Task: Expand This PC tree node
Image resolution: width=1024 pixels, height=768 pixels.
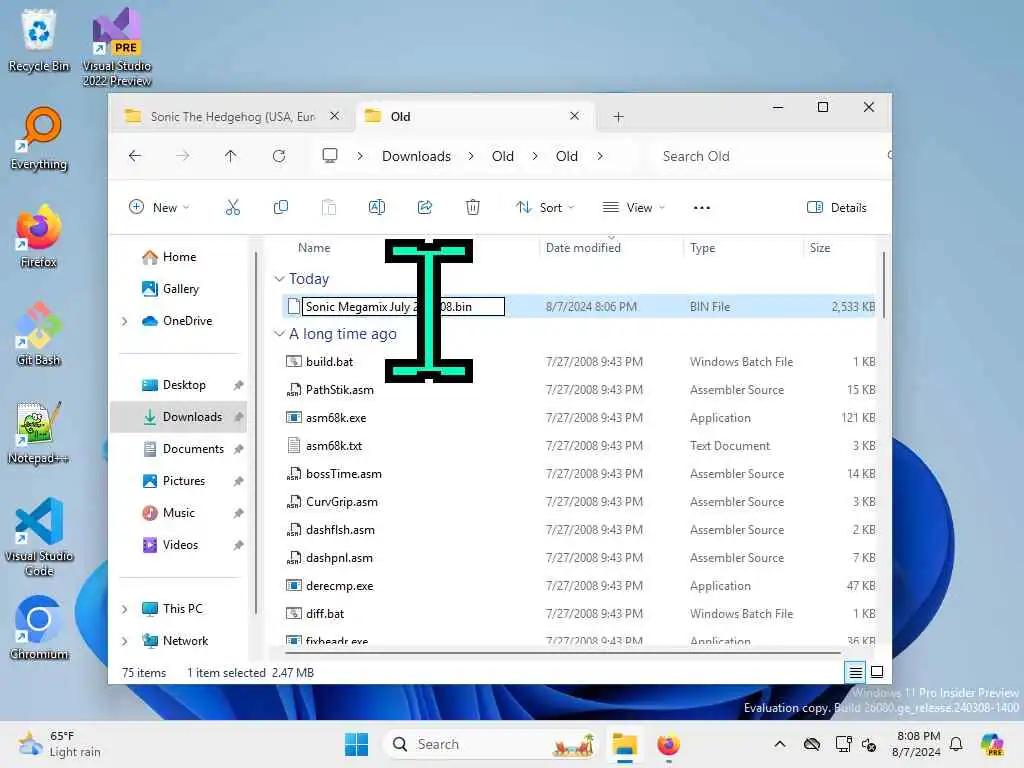Action: tap(124, 609)
